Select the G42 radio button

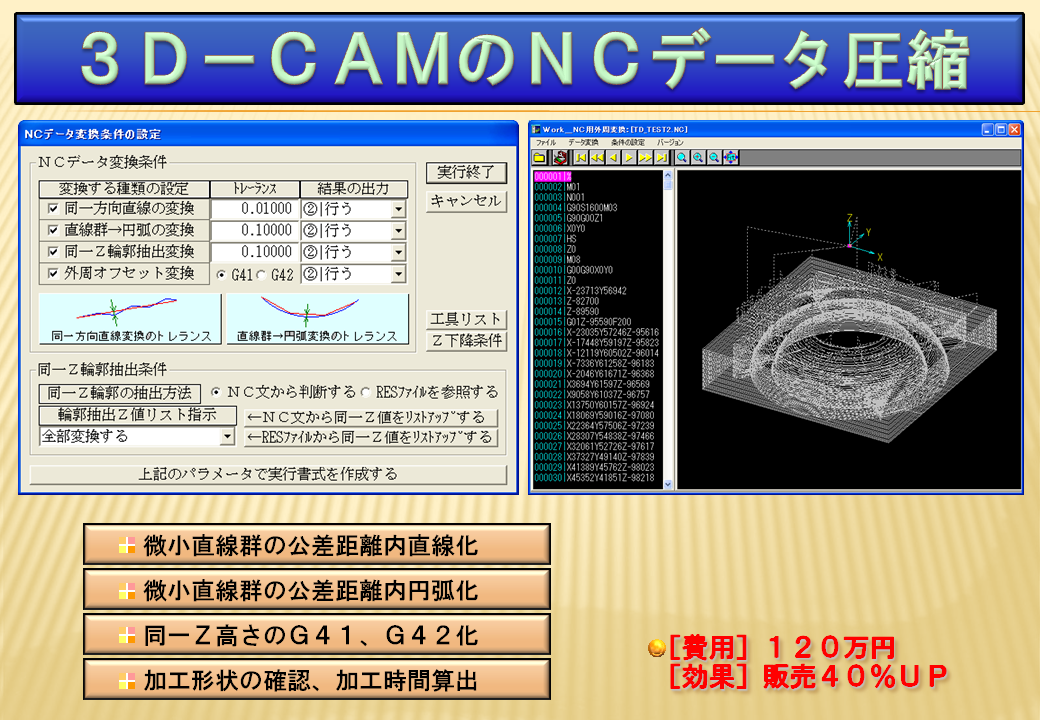(x=261, y=274)
